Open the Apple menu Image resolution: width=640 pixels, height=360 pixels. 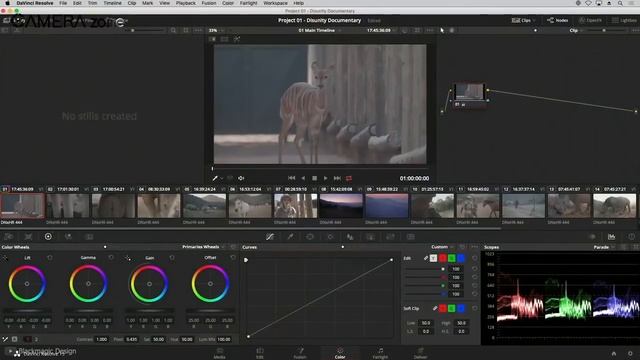(x=7, y=3)
